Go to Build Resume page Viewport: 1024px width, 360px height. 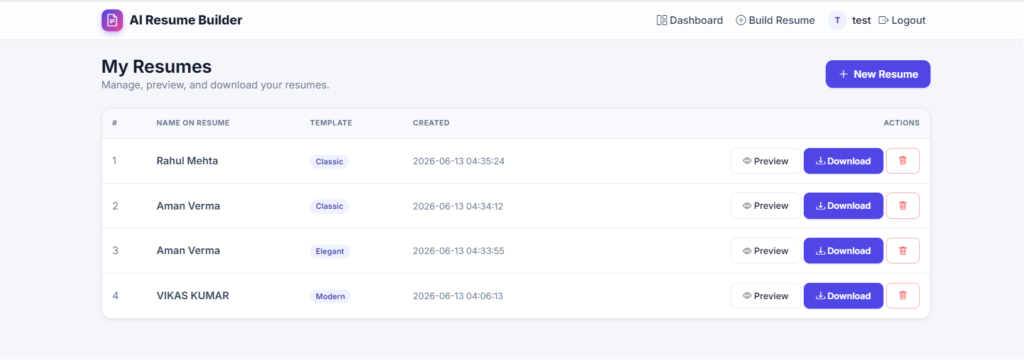[775, 20]
